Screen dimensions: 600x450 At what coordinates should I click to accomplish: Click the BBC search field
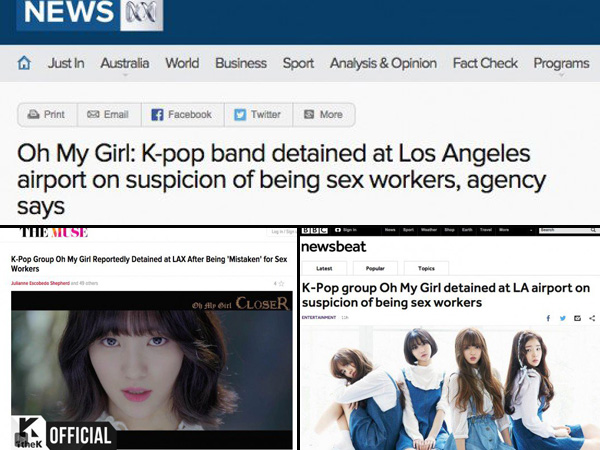(567, 230)
